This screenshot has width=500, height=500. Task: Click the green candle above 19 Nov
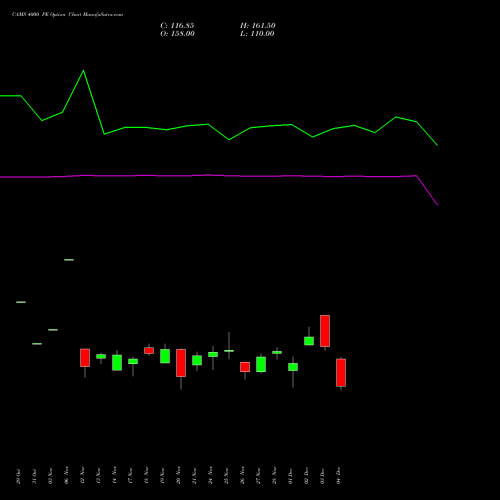click(165, 356)
